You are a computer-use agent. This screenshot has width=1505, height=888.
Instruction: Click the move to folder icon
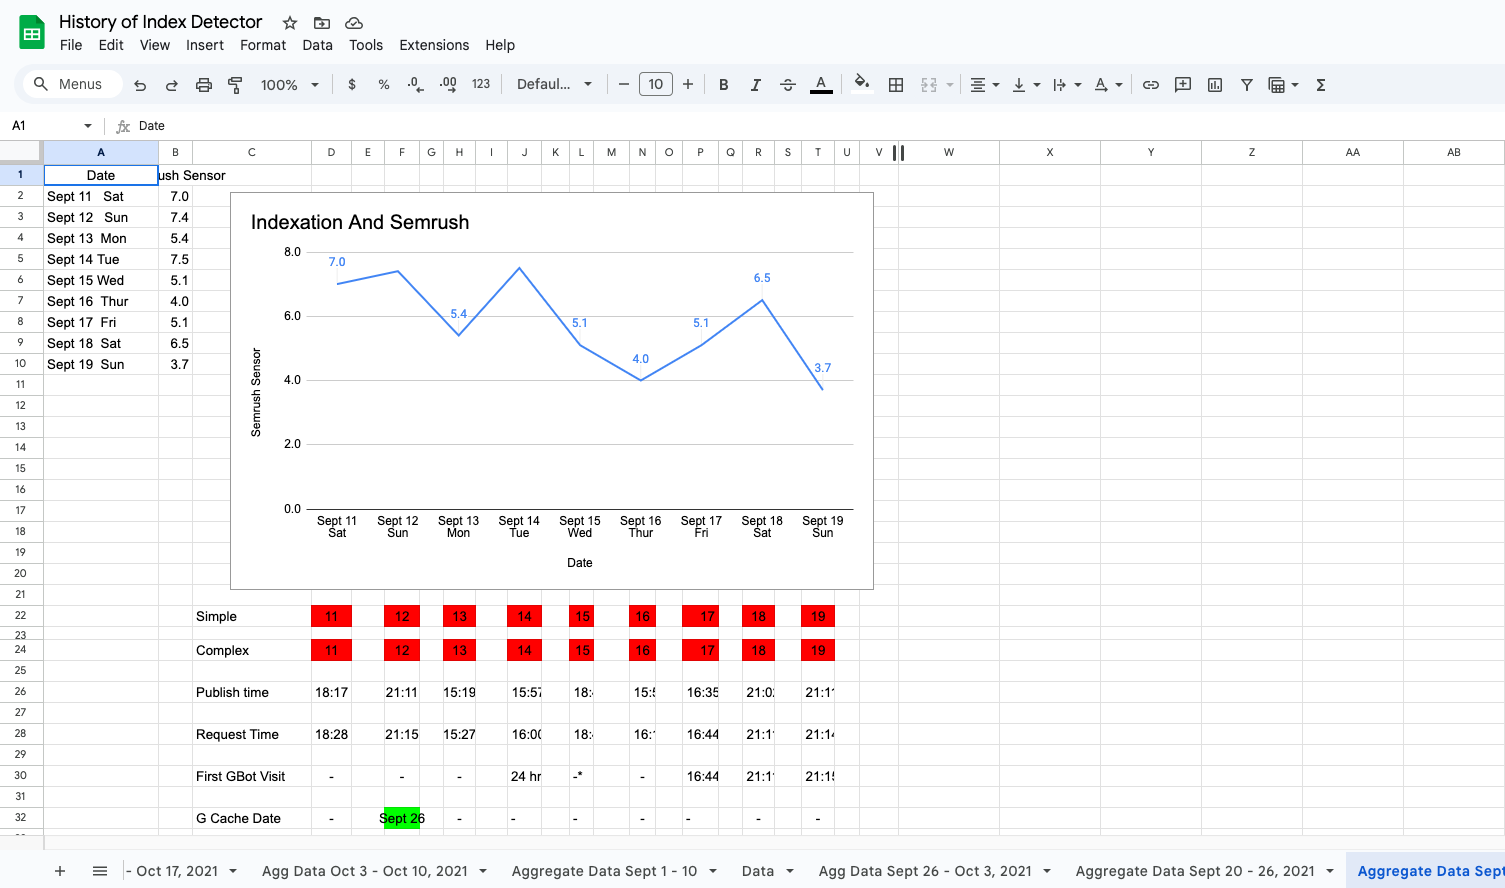[322, 22]
